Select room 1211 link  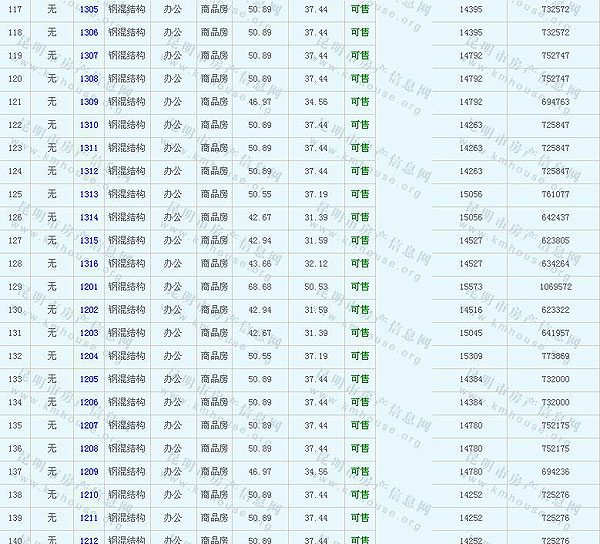(89, 518)
